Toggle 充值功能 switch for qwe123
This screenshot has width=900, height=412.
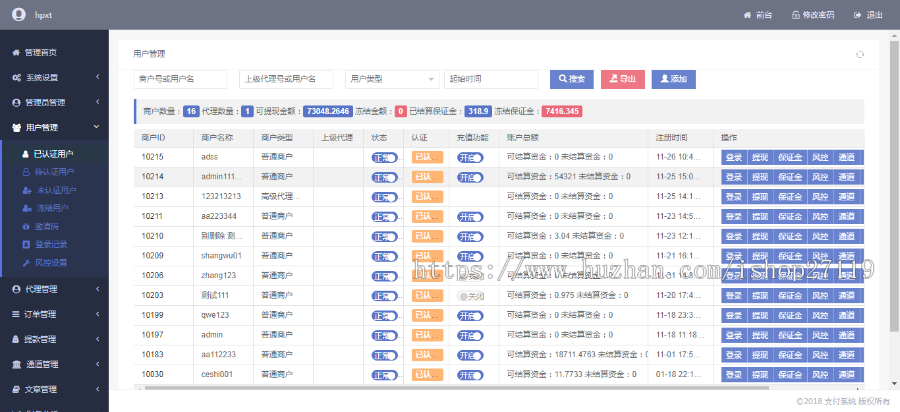click(470, 316)
